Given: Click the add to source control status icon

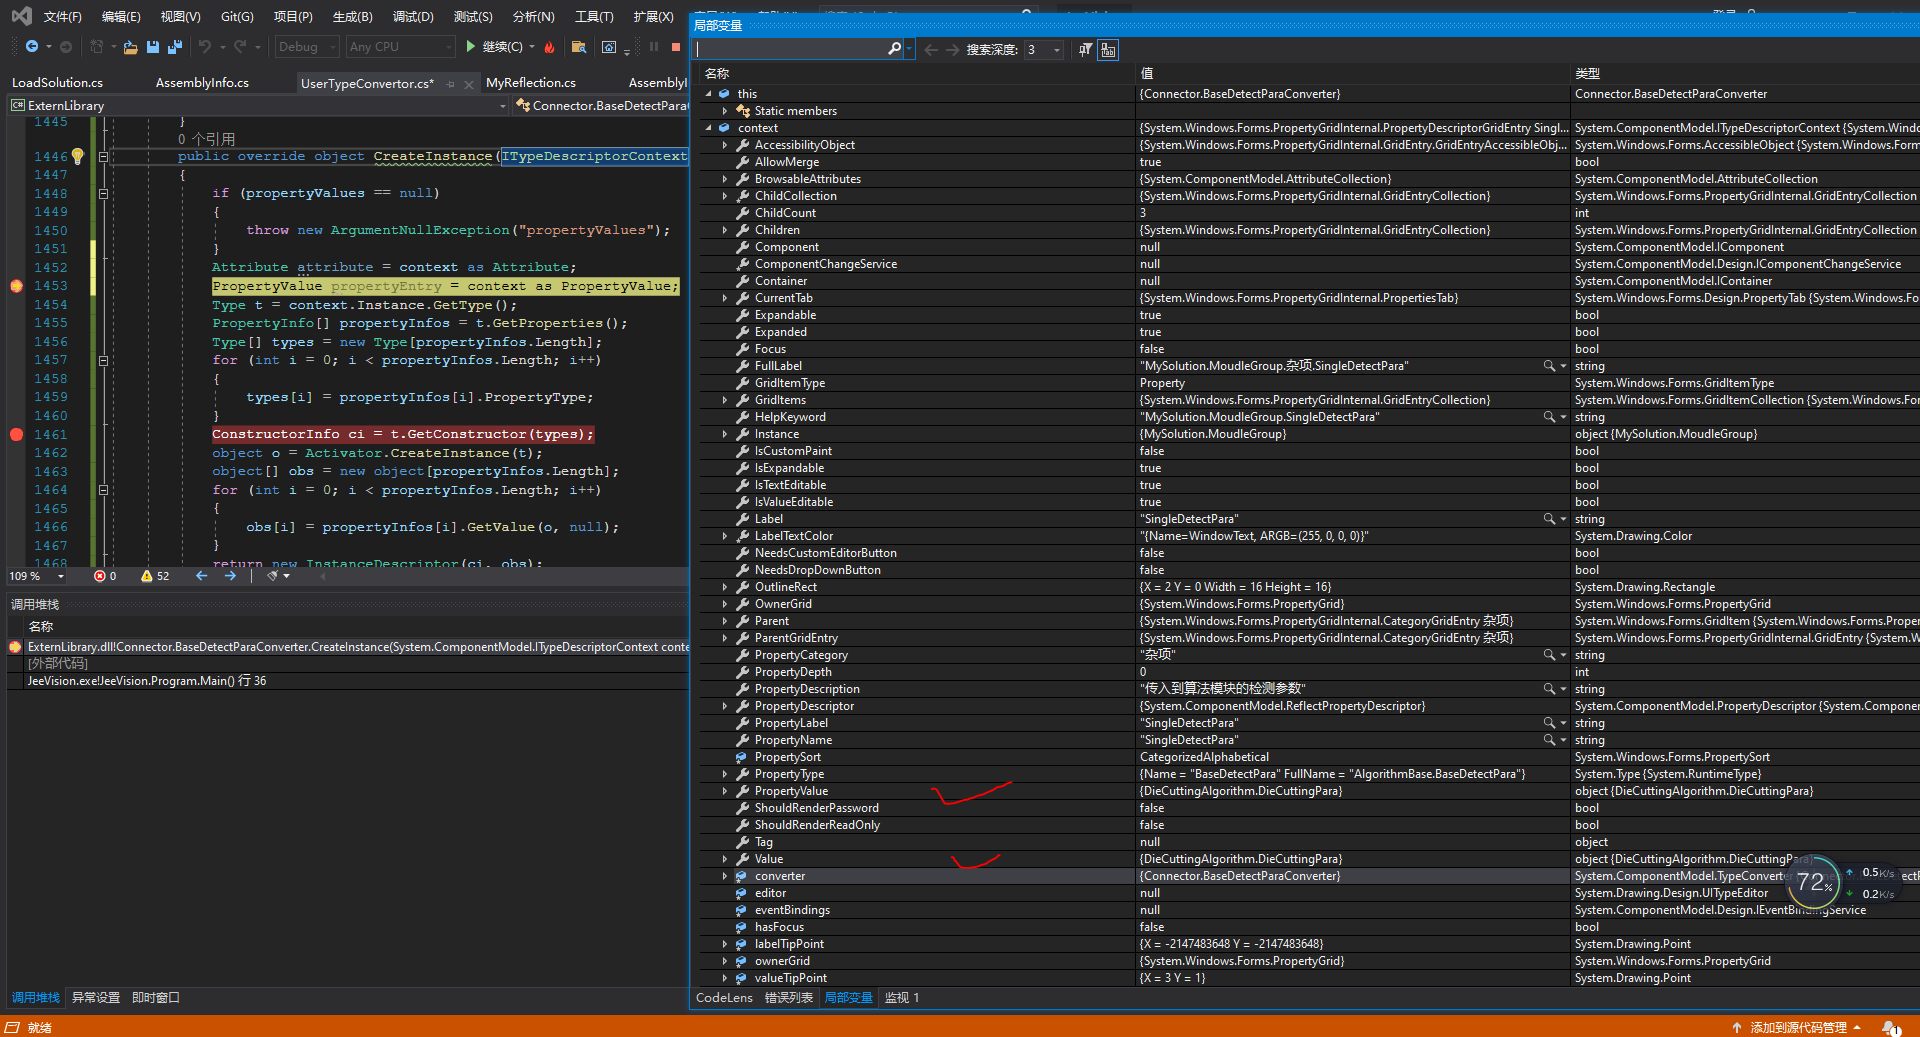Looking at the screenshot, I should tap(1737, 1027).
